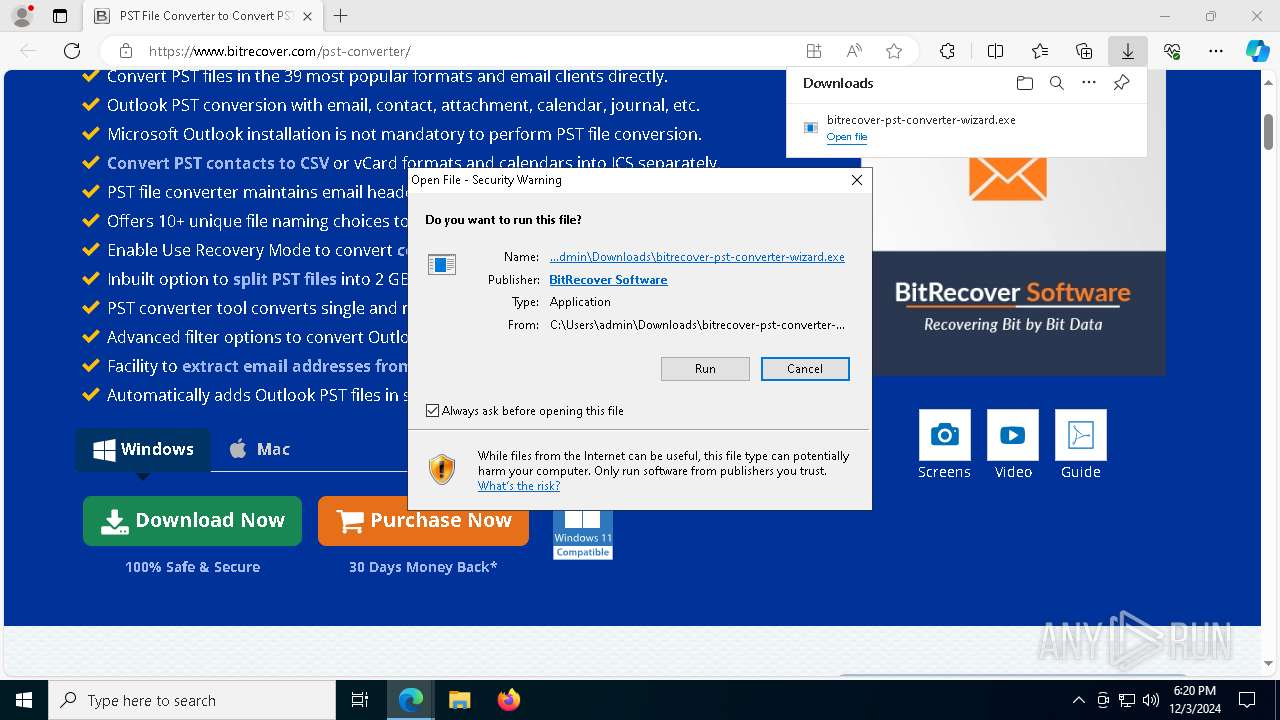Launch Firefox from the taskbar
The height and width of the screenshot is (720, 1280).
point(509,700)
